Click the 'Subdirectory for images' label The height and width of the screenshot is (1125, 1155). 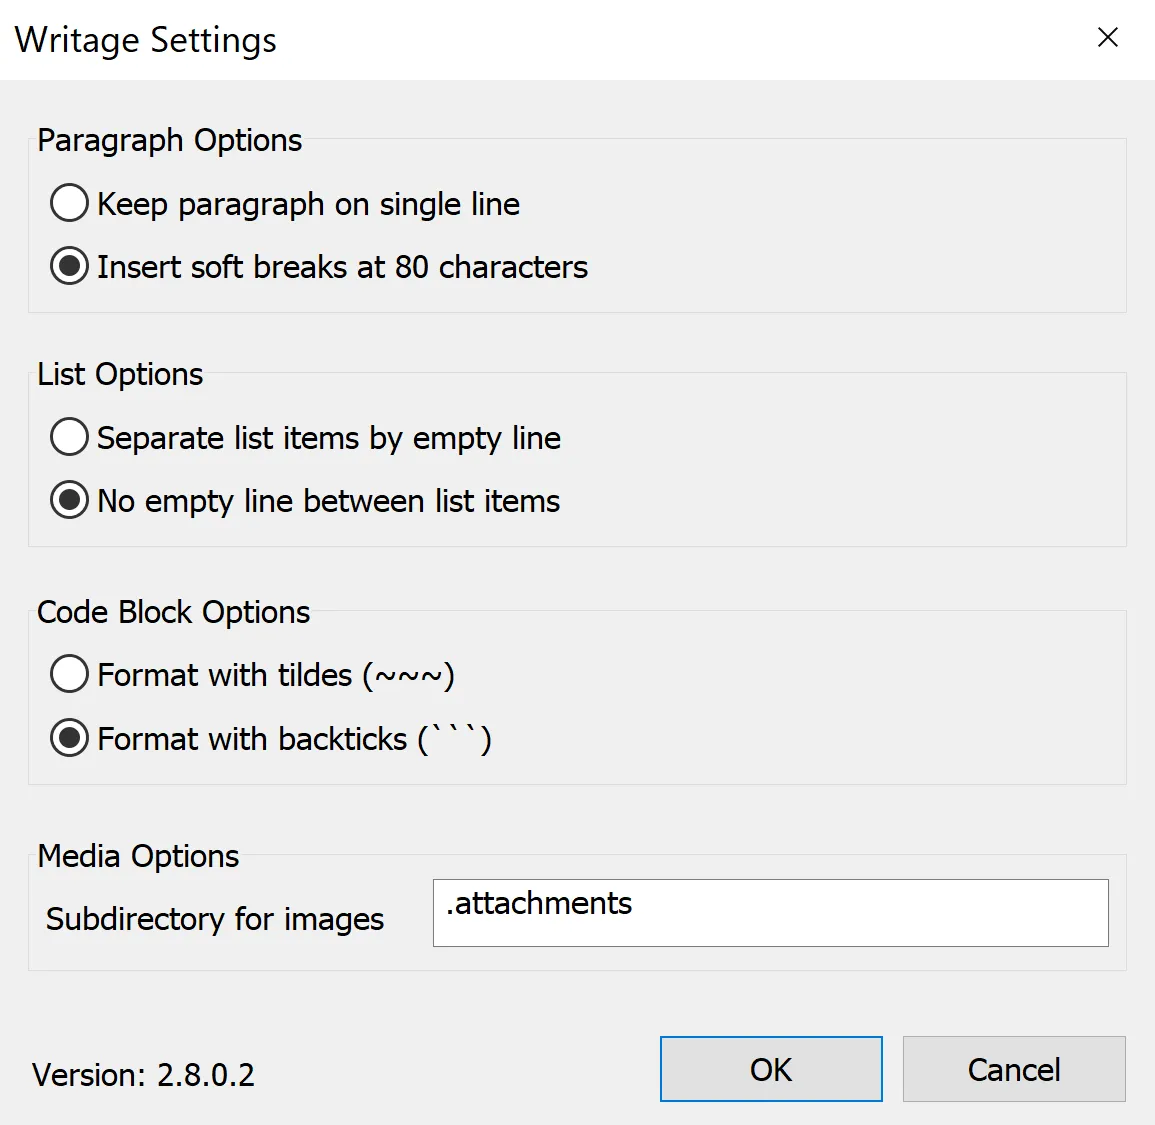(x=214, y=919)
